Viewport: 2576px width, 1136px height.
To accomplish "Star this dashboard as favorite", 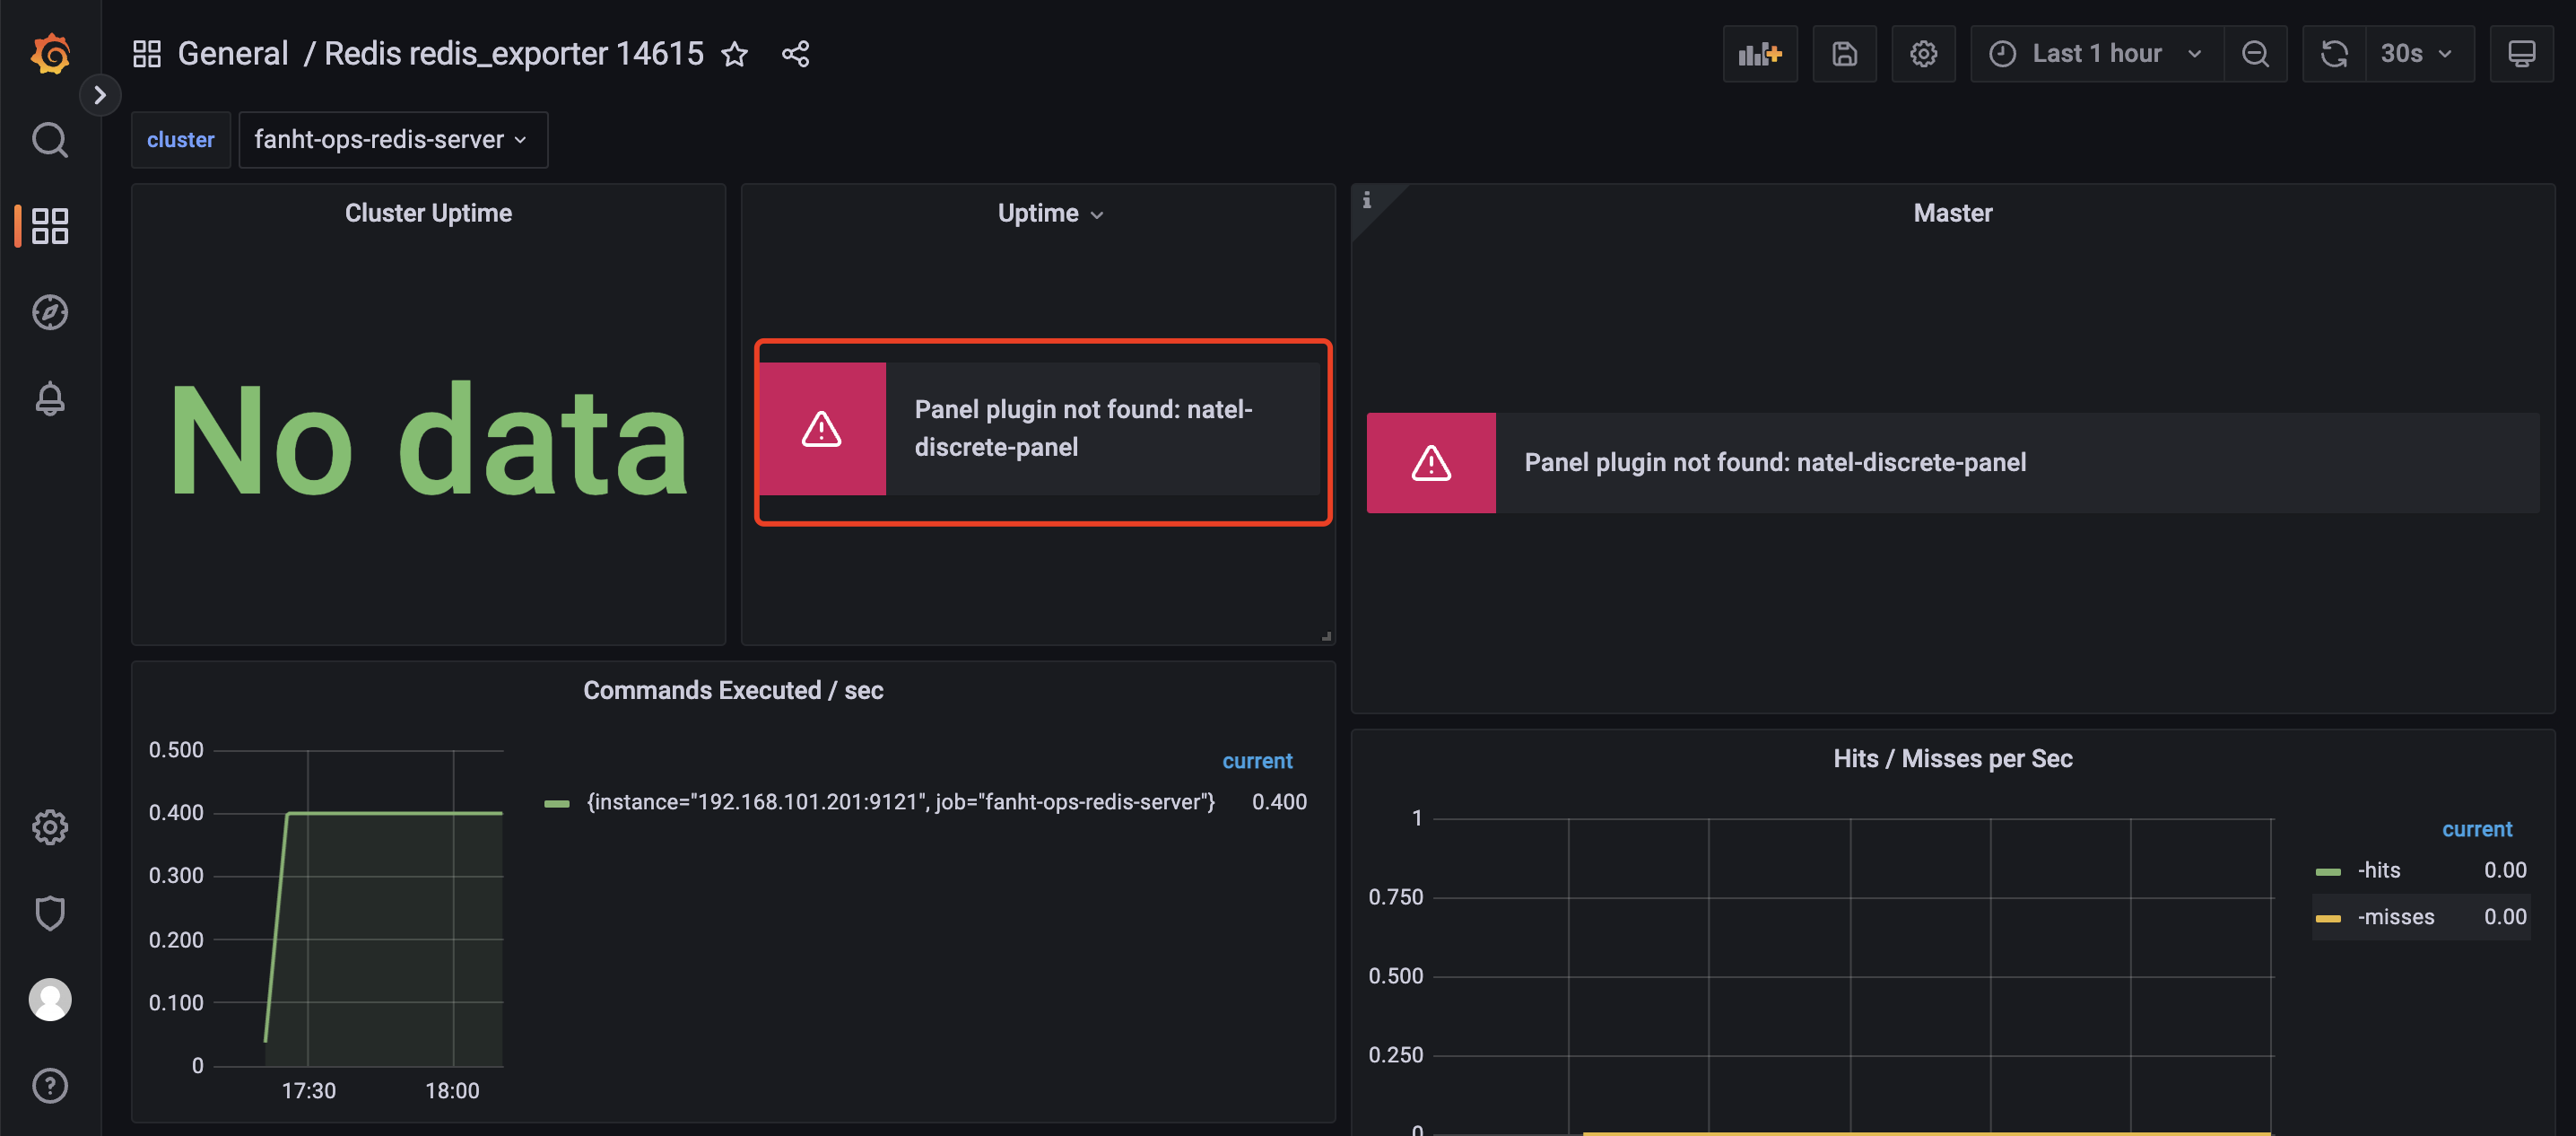I will 735,54.
